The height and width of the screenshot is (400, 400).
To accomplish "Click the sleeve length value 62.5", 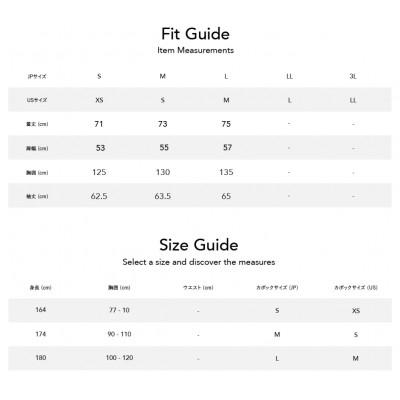I will coord(99,196).
